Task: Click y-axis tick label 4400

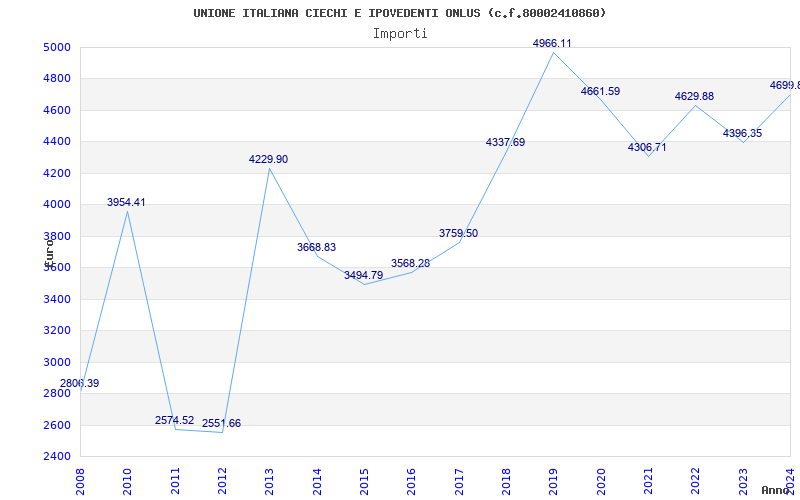Action: 57,141
